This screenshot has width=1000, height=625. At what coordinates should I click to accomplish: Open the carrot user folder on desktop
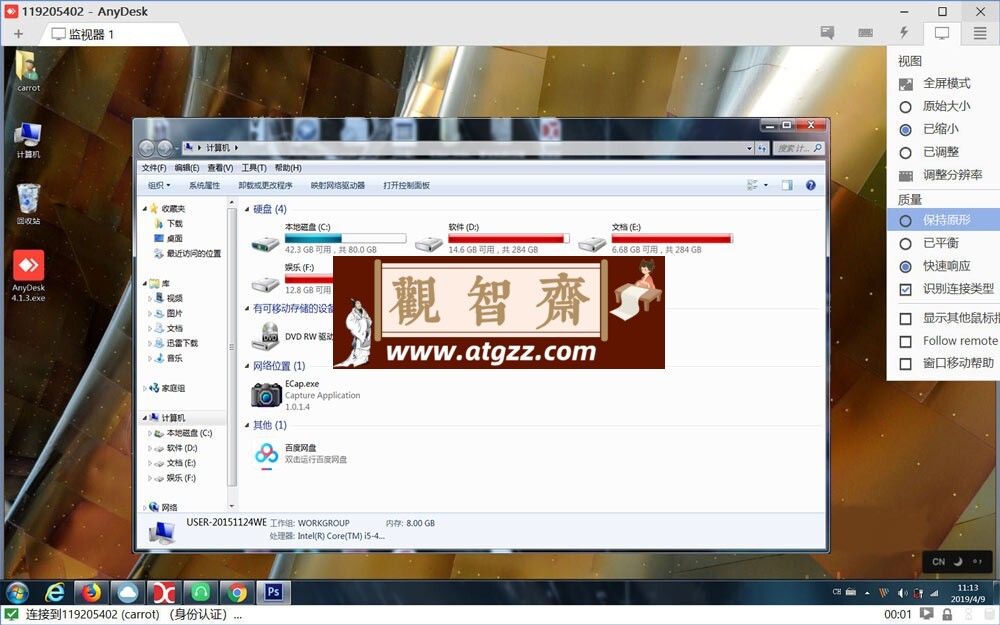coord(28,71)
